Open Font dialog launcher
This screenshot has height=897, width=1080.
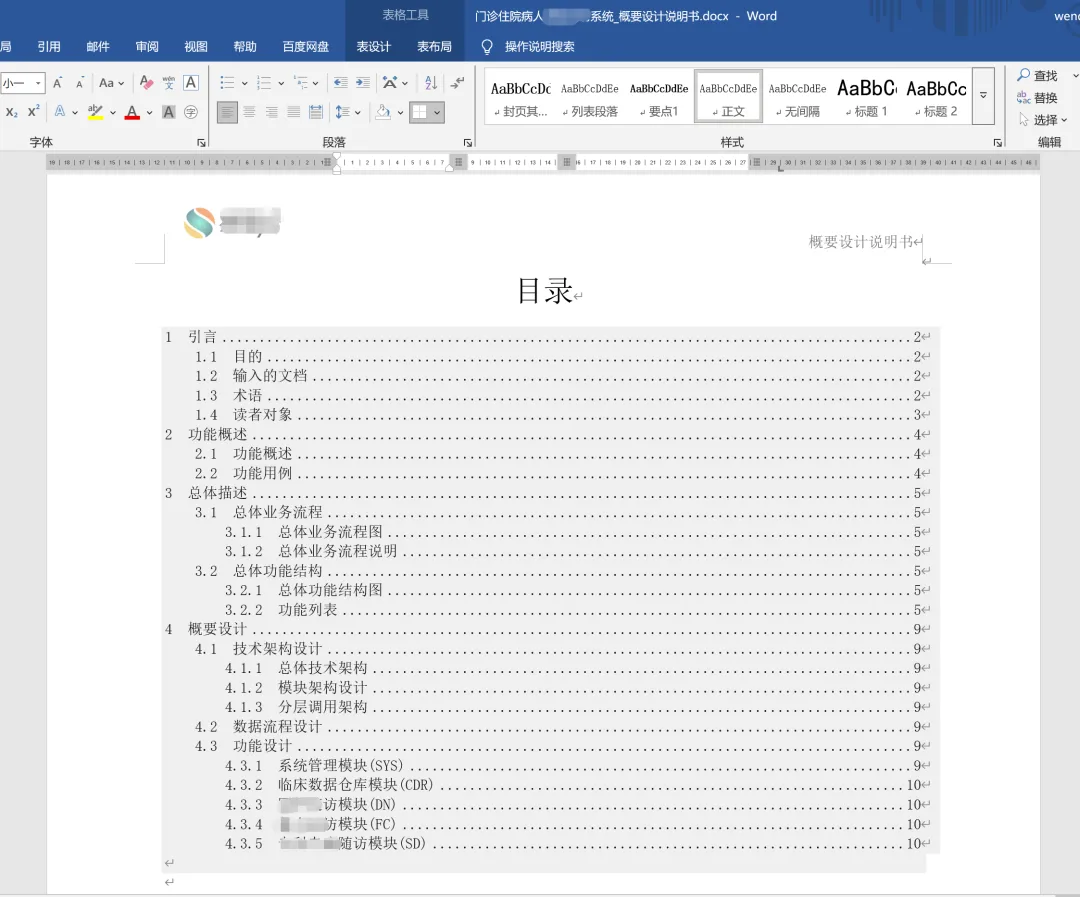click(x=201, y=143)
